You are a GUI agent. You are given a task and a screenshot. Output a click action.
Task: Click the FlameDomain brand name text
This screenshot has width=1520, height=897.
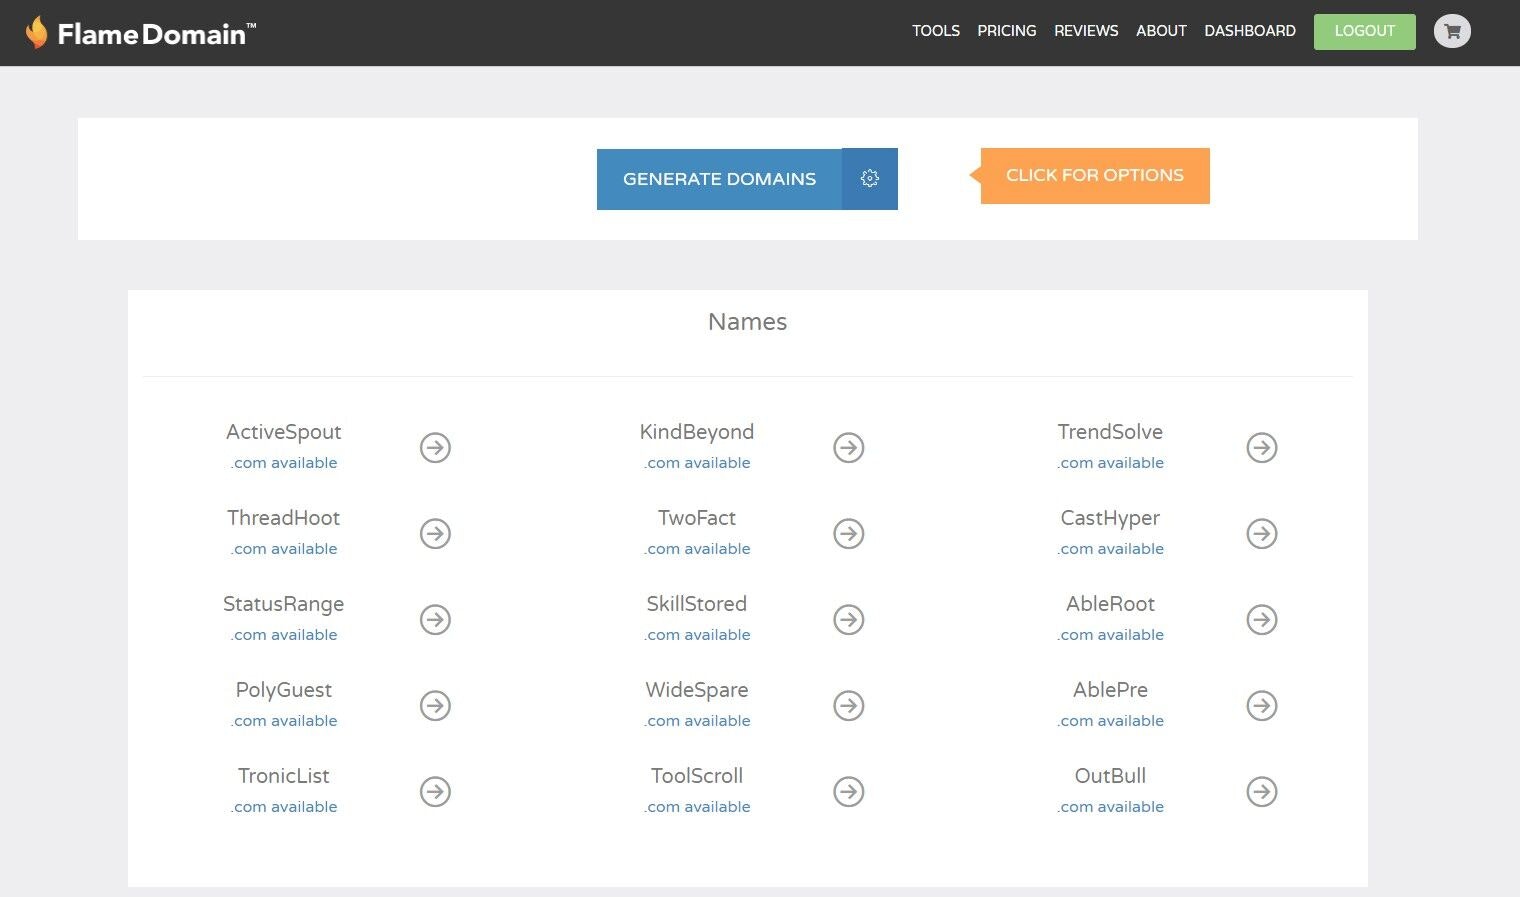tap(156, 34)
